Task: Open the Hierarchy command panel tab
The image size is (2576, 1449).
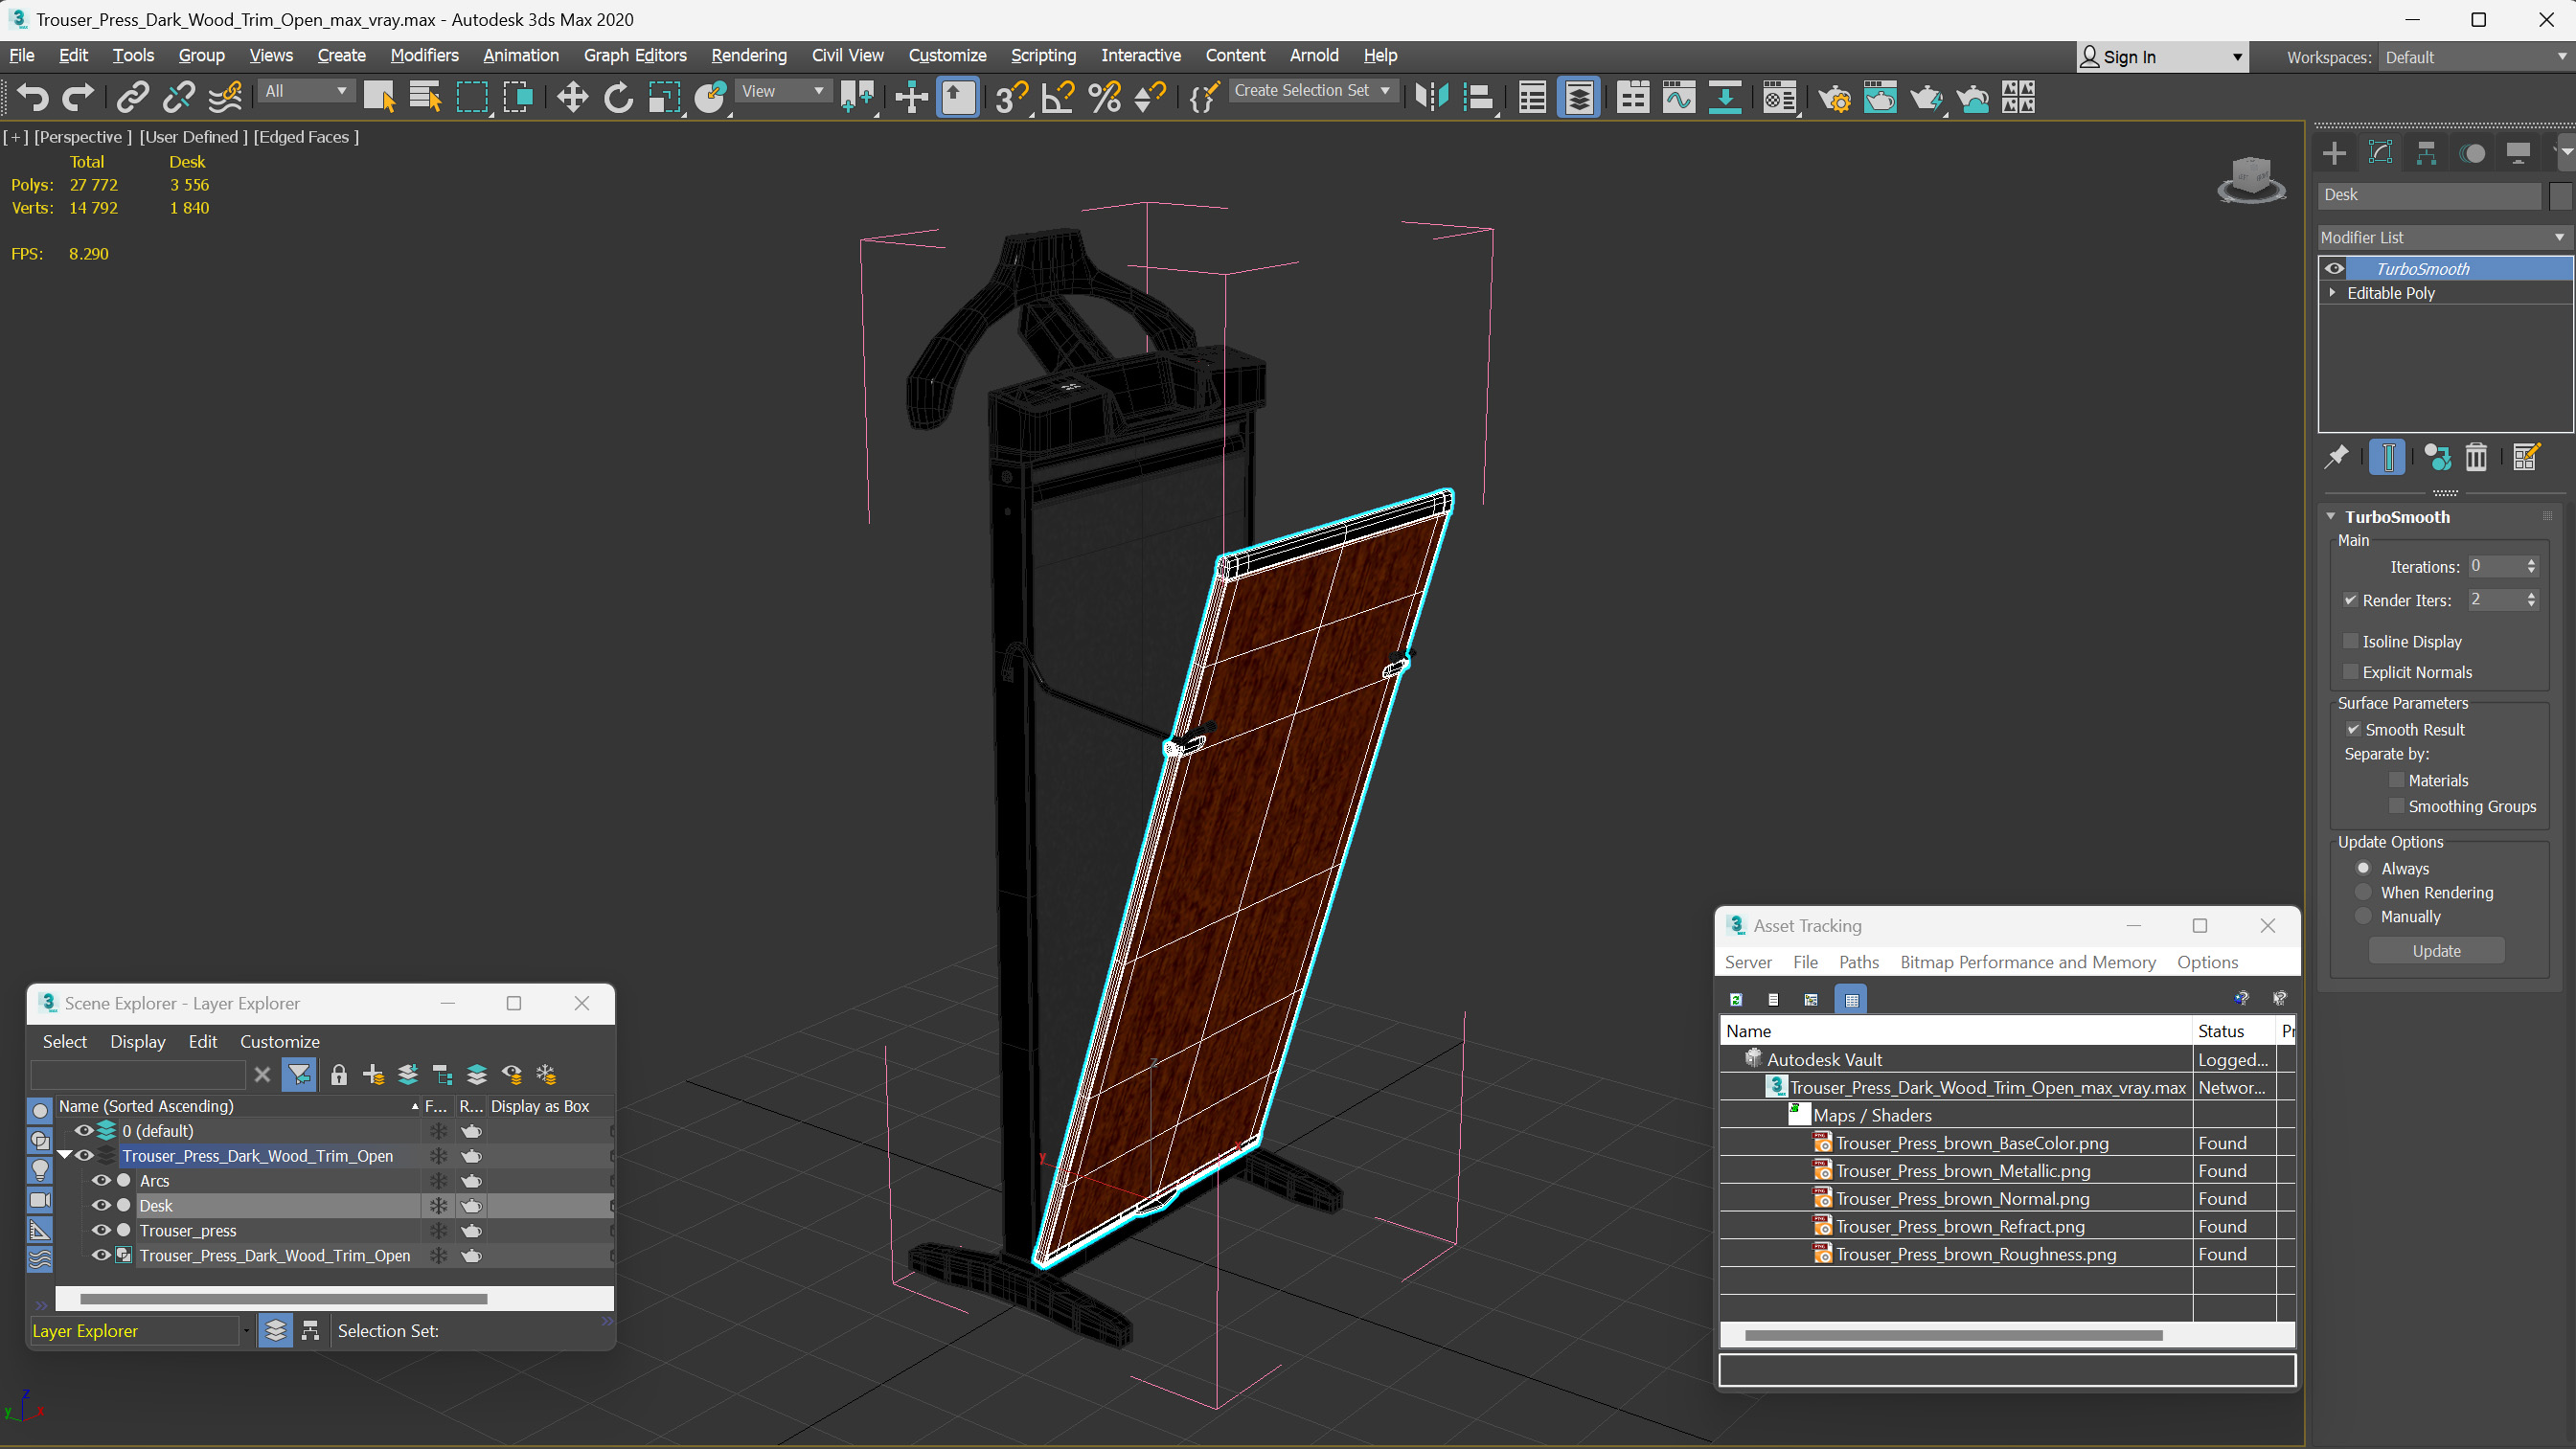Action: [x=2426, y=153]
